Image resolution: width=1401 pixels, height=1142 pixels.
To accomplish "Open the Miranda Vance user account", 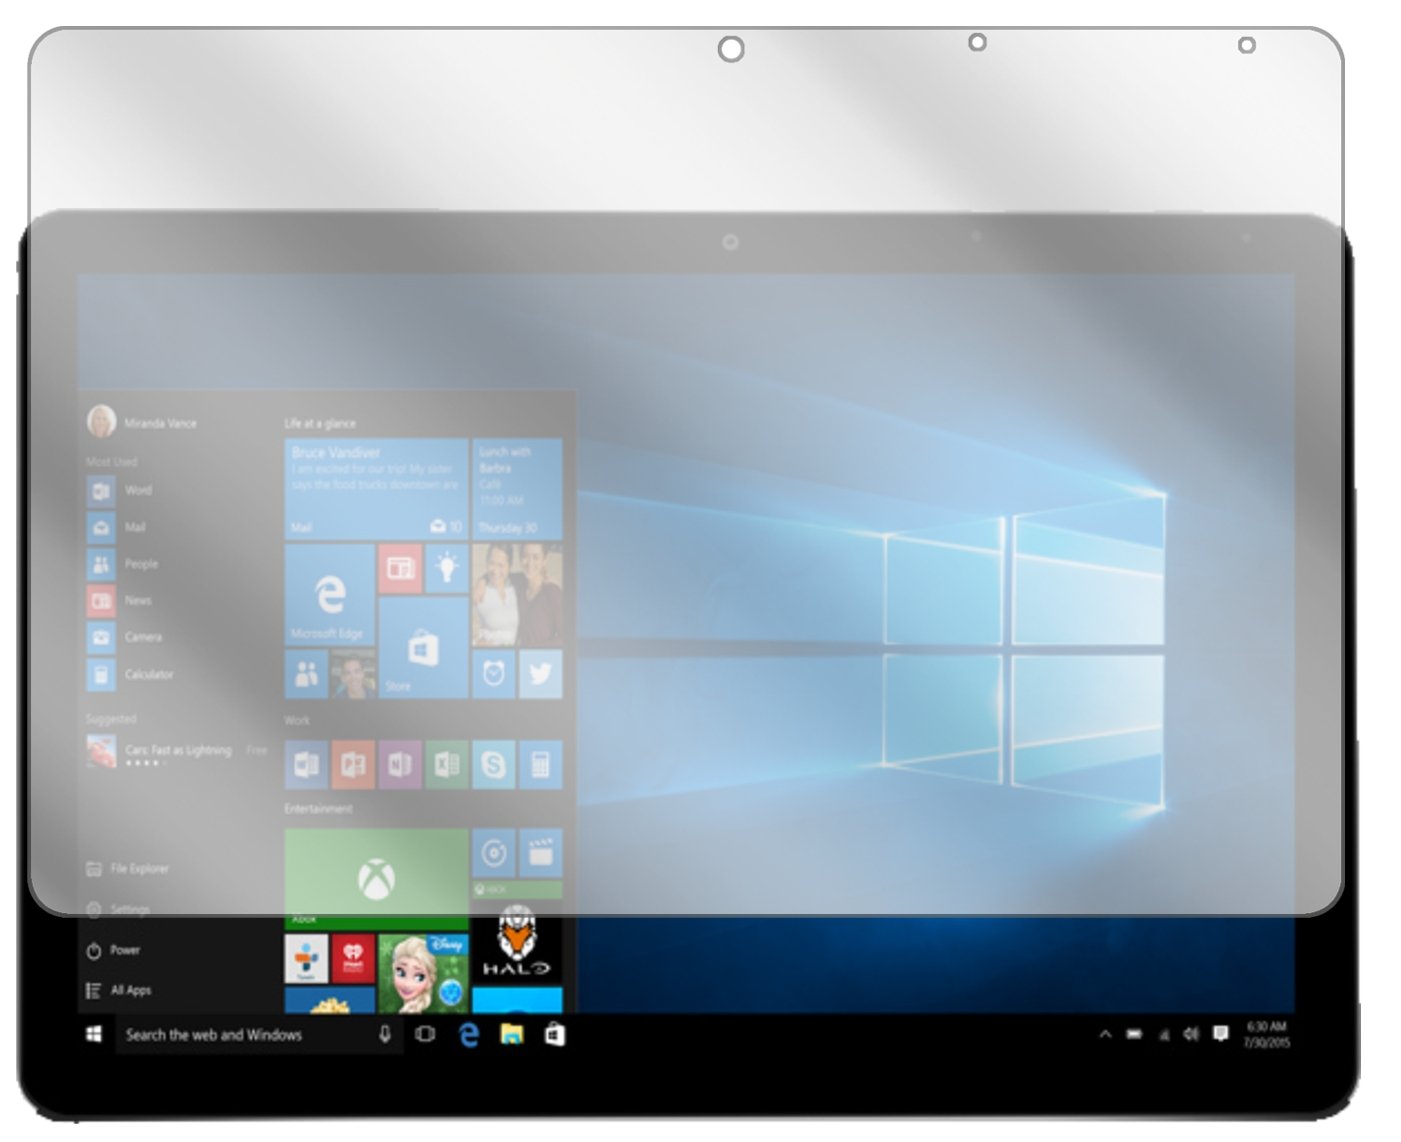I will 142,422.
